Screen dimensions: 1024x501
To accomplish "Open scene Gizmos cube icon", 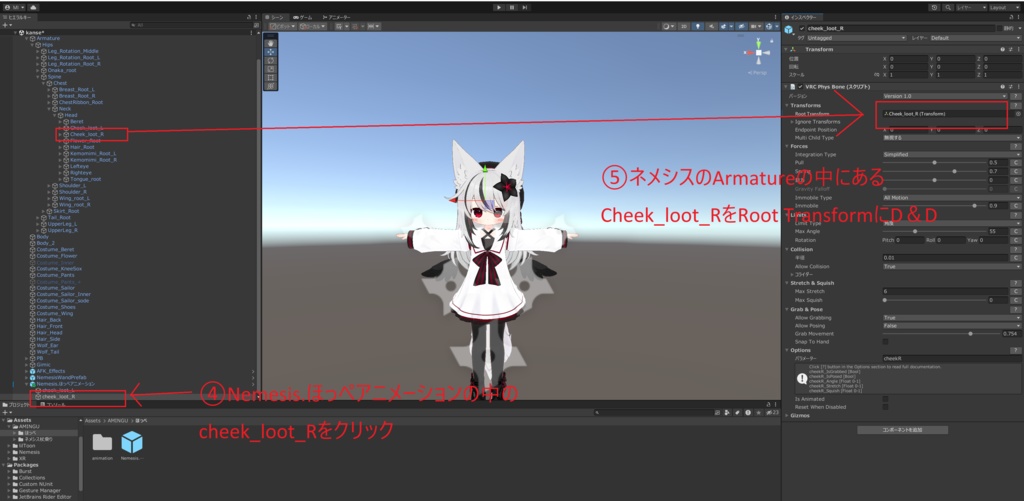I will 769,26.
